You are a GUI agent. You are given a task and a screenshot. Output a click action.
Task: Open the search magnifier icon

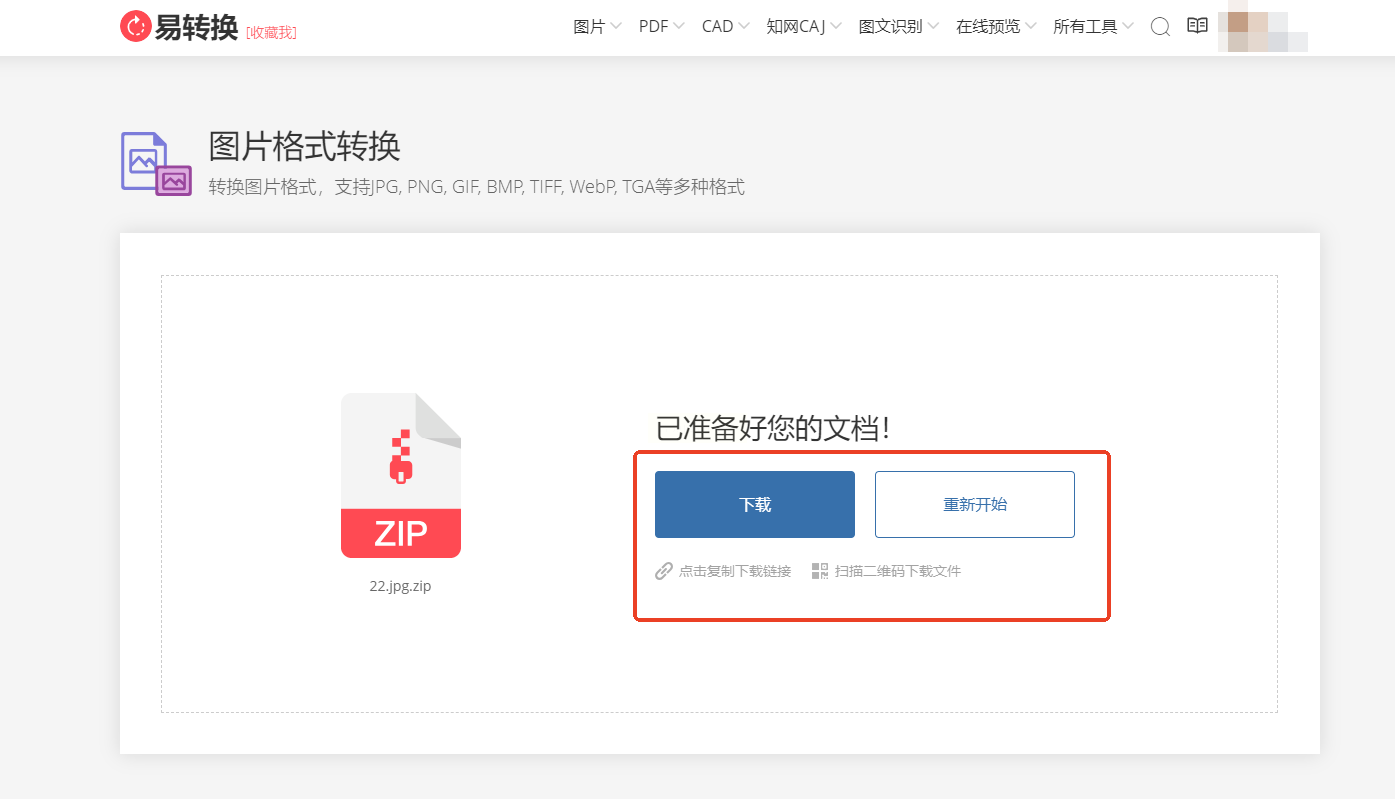coord(1160,27)
